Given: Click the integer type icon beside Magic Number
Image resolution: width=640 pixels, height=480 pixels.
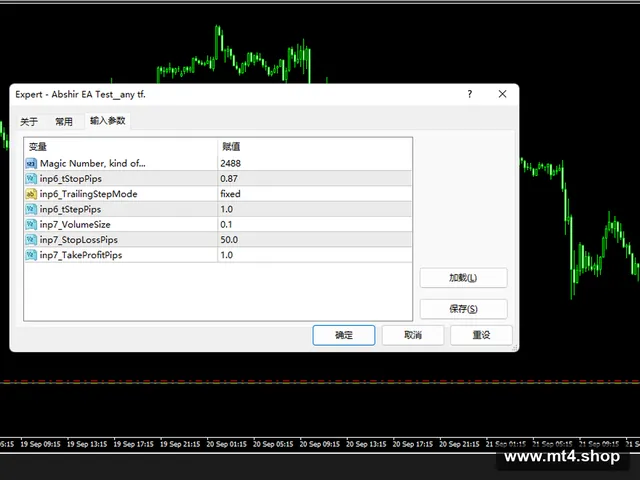Looking at the screenshot, I should pos(31,164).
